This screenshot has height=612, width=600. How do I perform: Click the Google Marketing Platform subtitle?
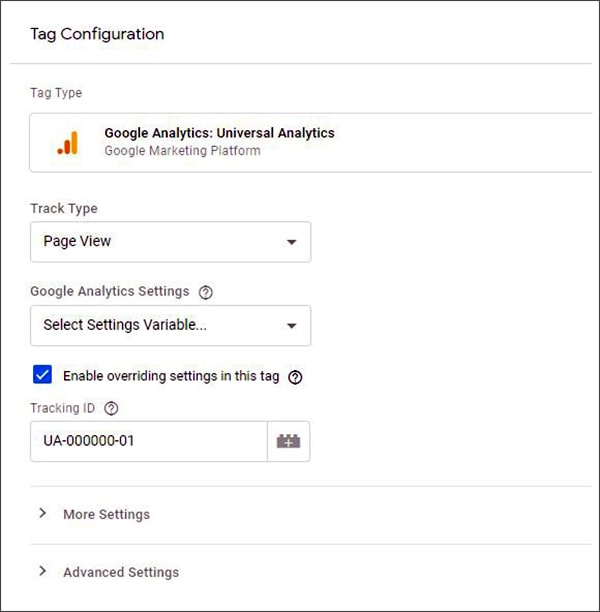pos(182,151)
